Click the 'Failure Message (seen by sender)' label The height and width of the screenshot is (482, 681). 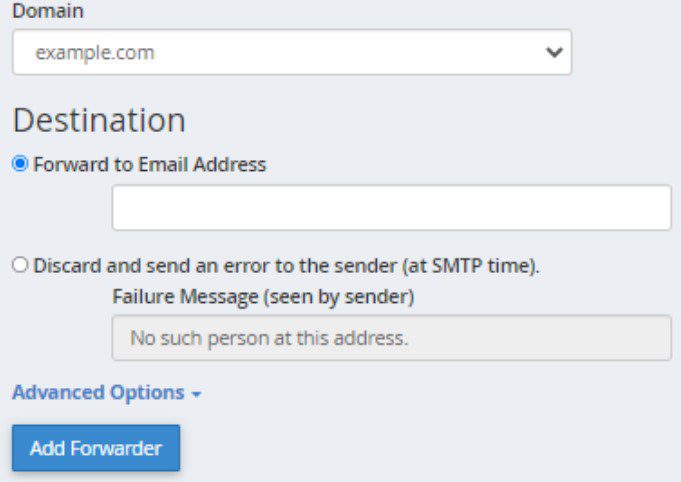click(263, 296)
